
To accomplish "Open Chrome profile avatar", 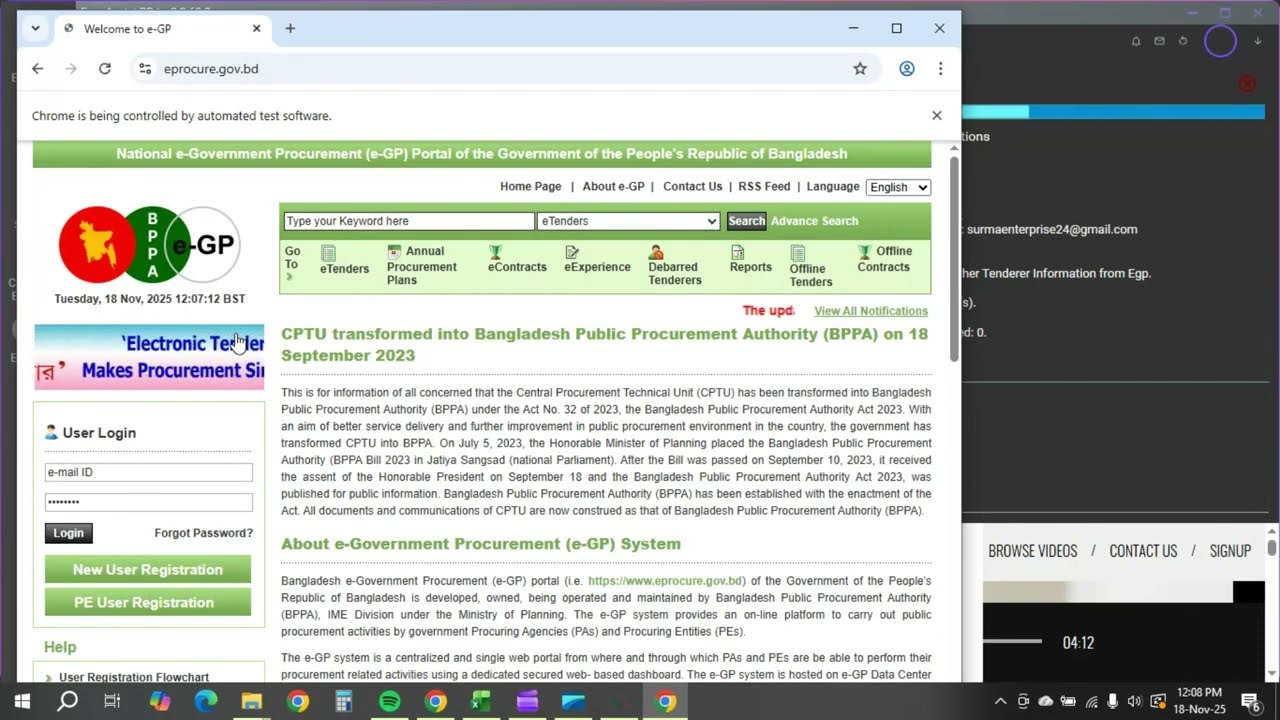I will point(907,68).
